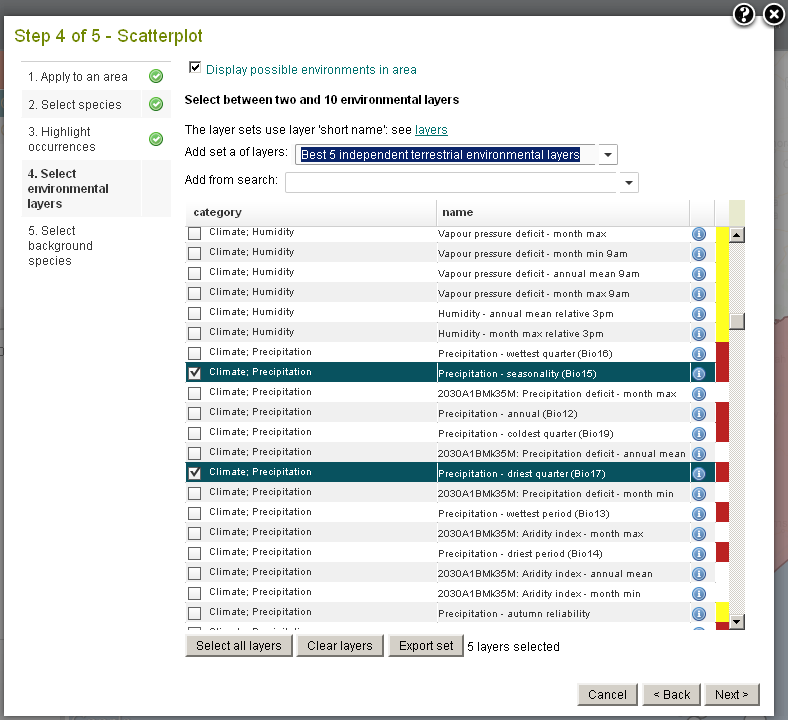Click the layer list scroll down arrow
Image resolution: width=788 pixels, height=720 pixels.
(x=737, y=622)
